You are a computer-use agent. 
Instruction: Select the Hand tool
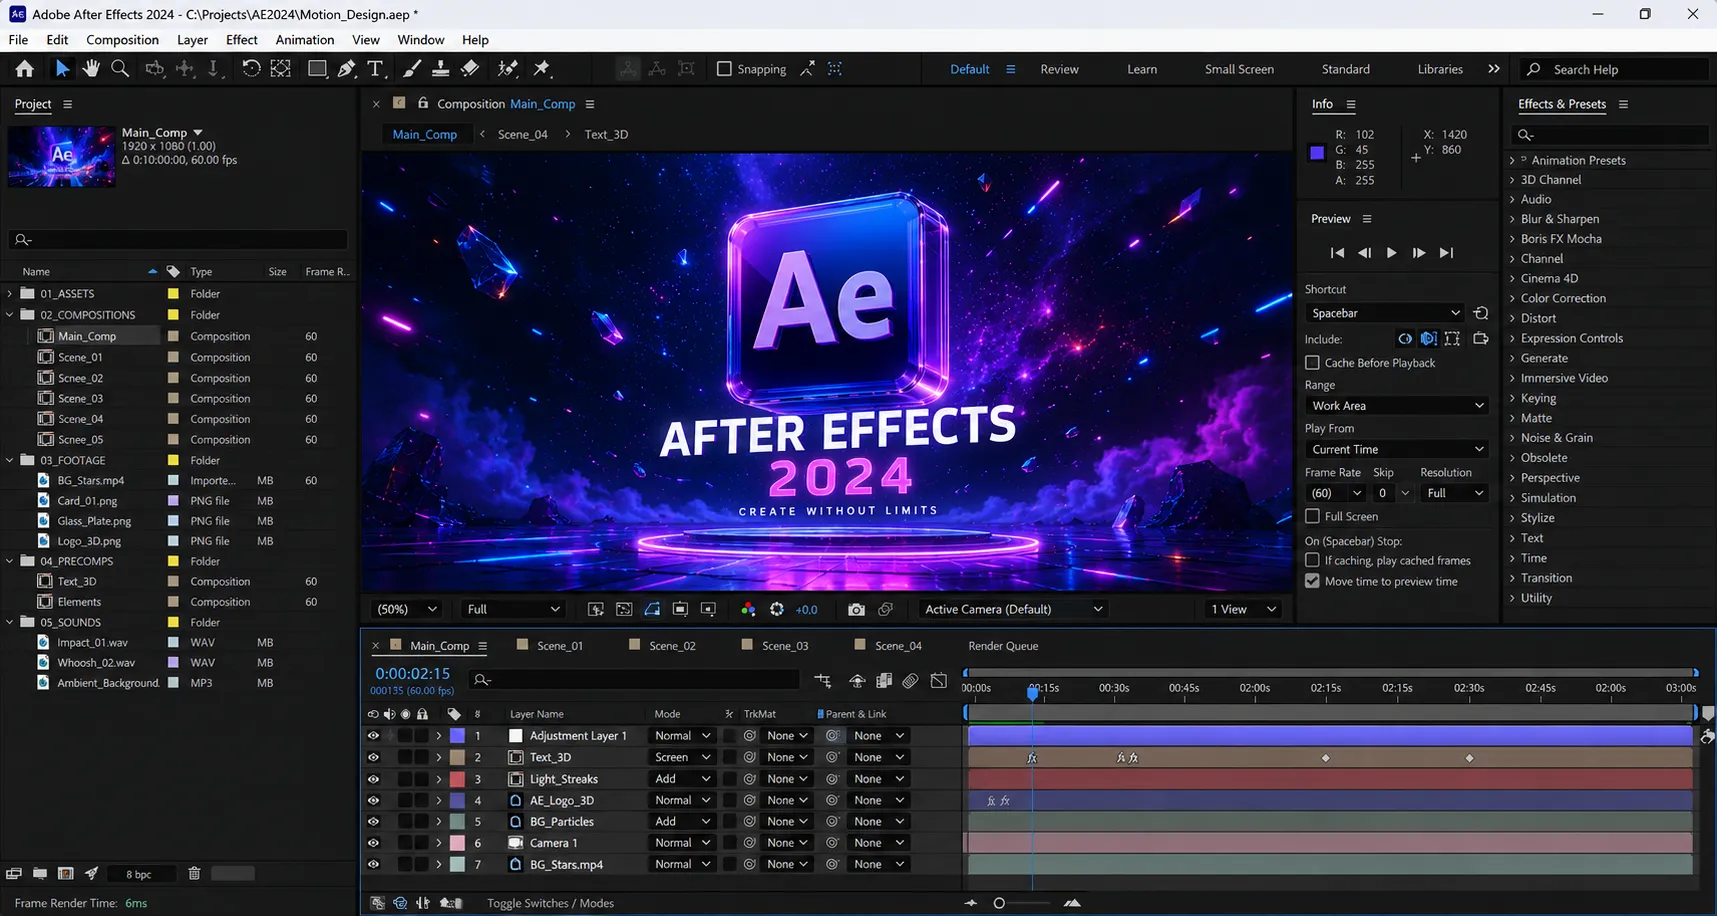(91, 69)
